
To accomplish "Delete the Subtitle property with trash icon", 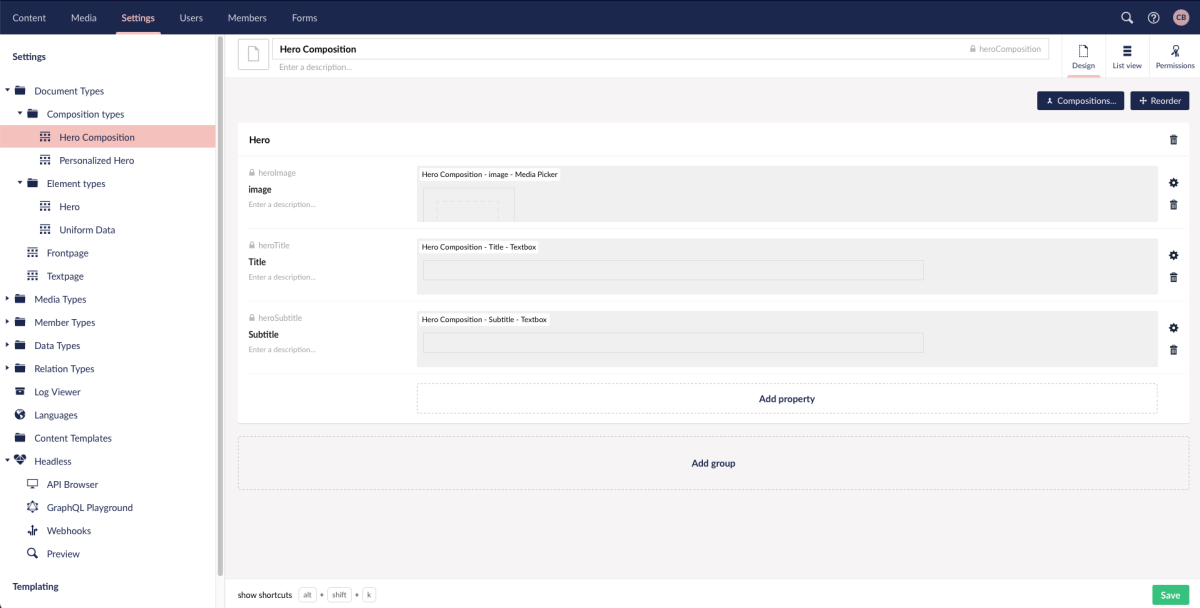I will (1174, 350).
